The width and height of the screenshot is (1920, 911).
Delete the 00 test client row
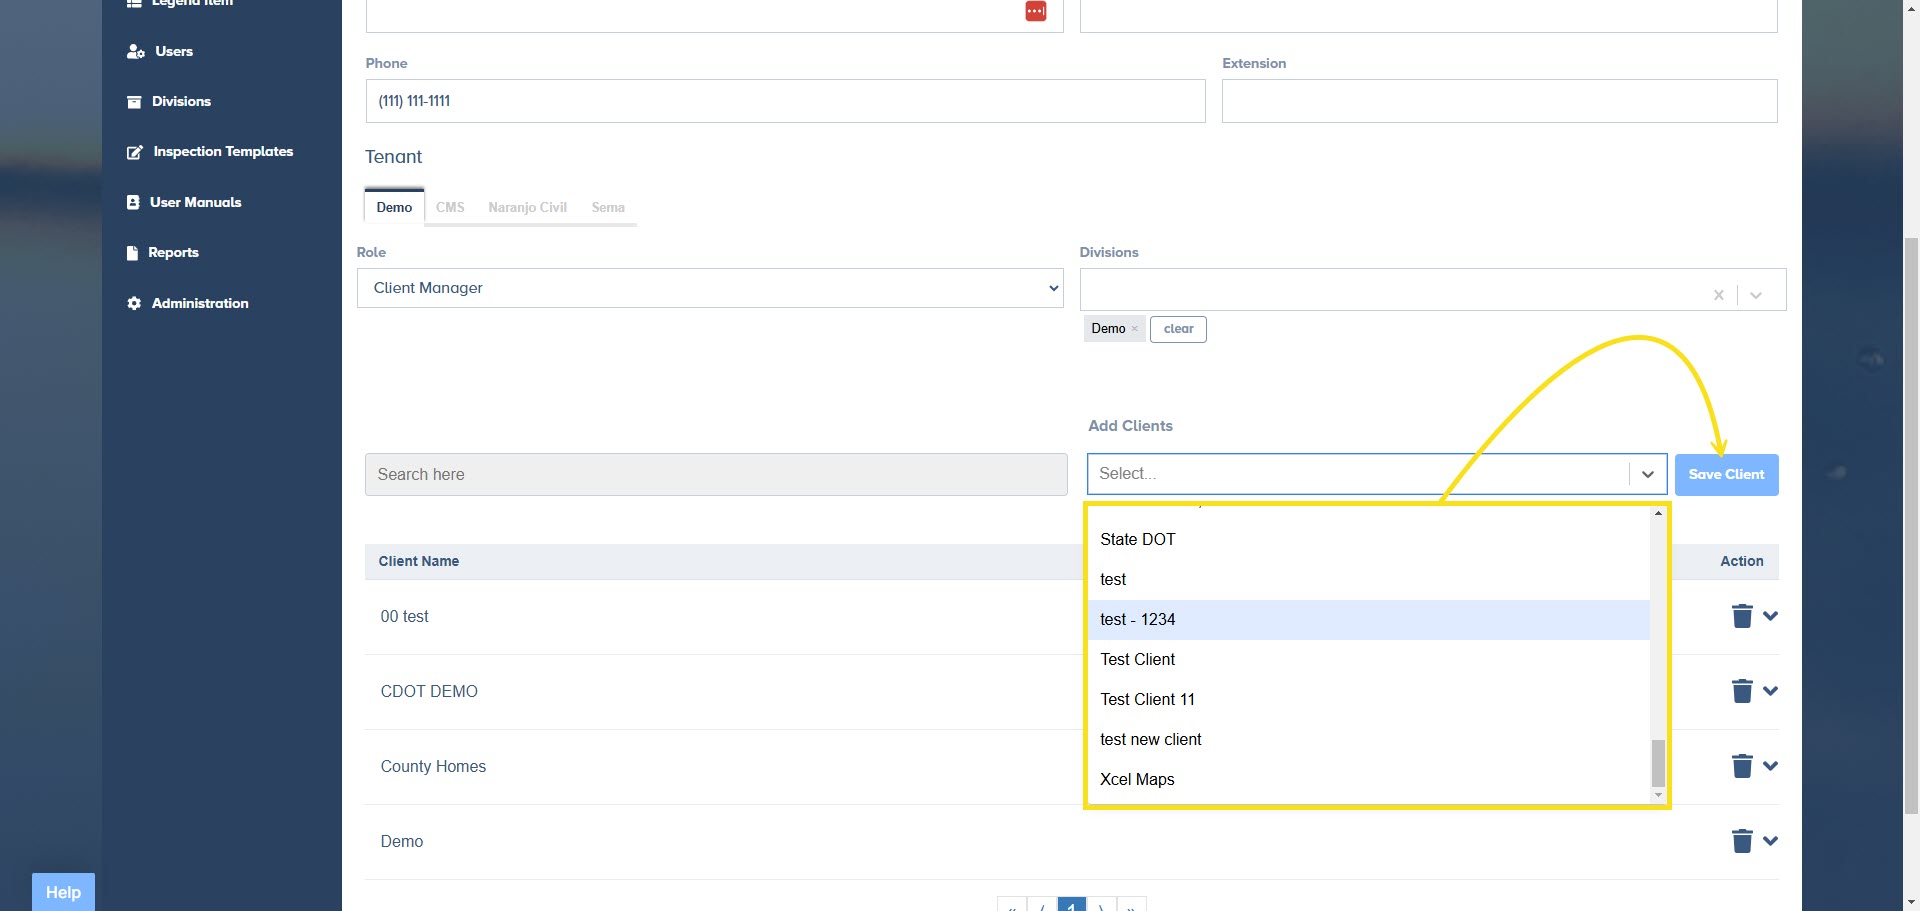pyautogui.click(x=1741, y=616)
